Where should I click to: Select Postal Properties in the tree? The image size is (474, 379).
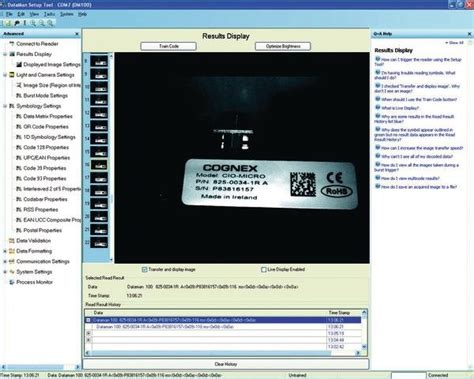point(42,230)
